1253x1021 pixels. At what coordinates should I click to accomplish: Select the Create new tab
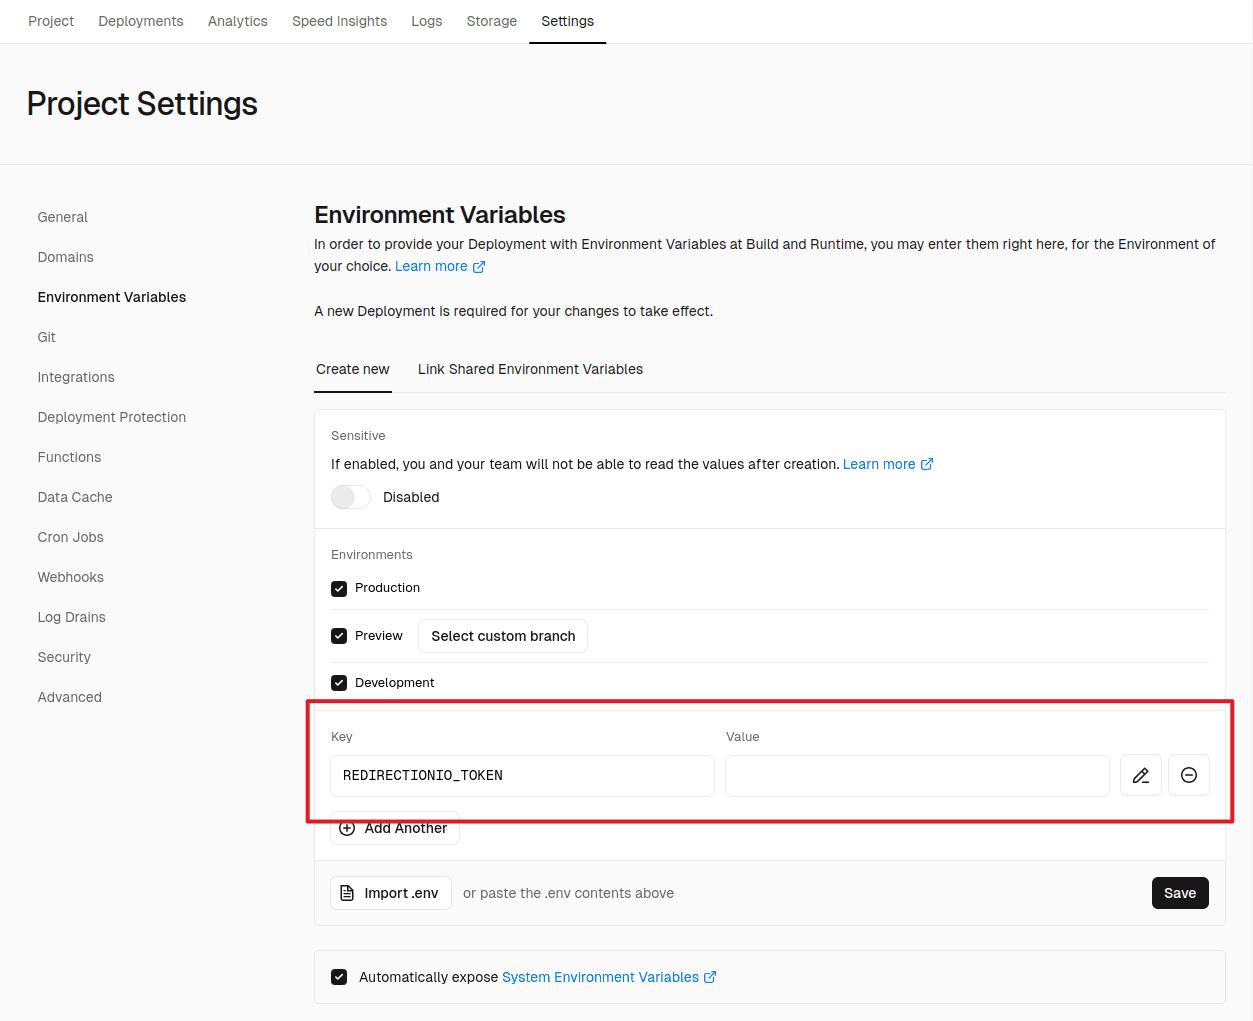coord(353,369)
